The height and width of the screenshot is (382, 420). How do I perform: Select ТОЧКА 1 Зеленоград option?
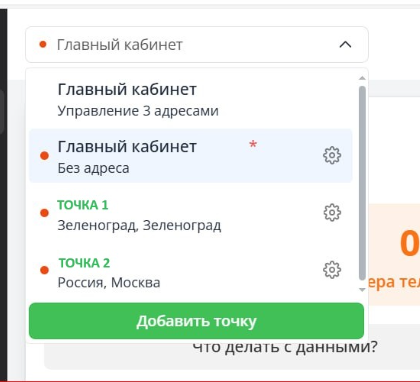[x=191, y=214]
